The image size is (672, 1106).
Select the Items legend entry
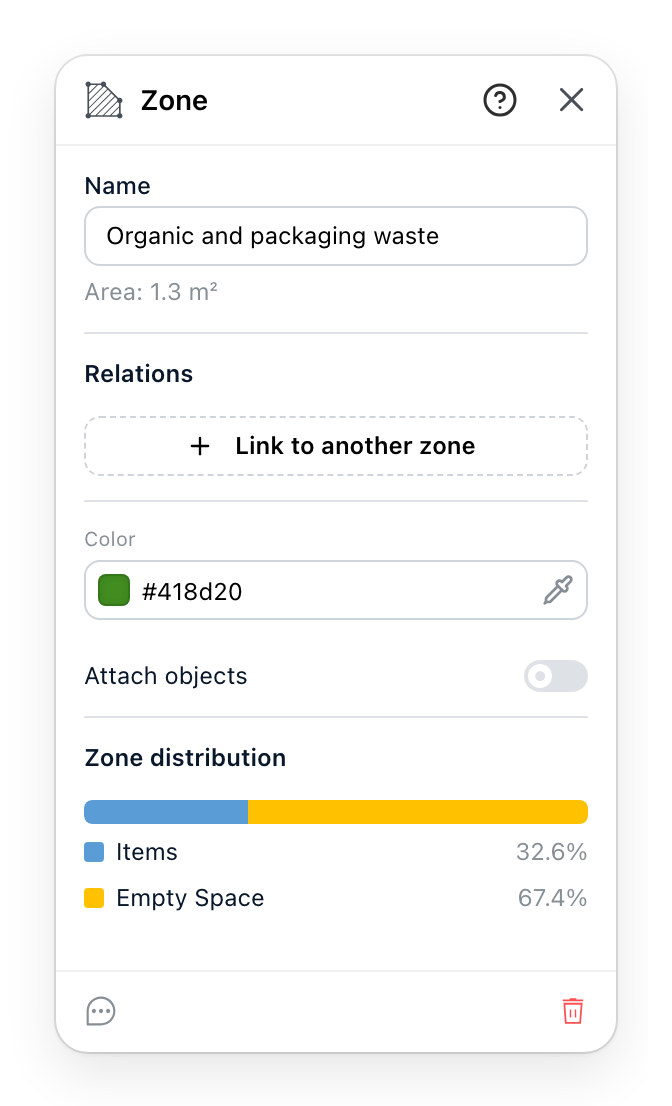[x=336, y=852]
